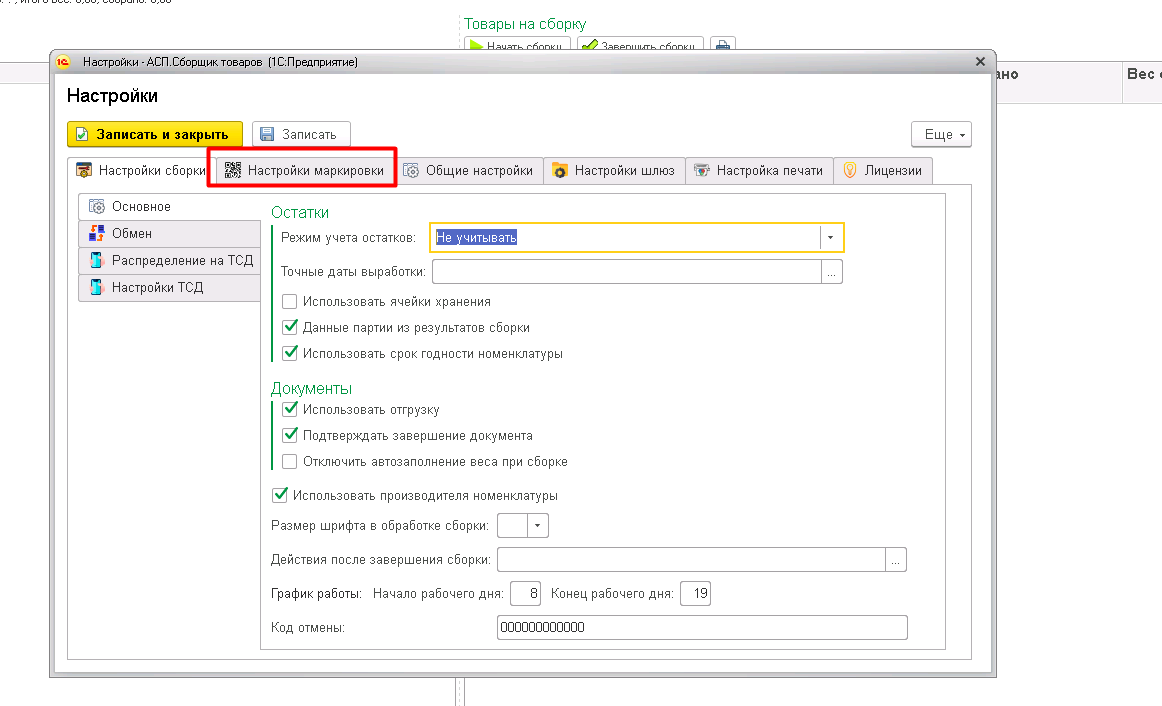Click the badge icon on Лицензии tab
The height and width of the screenshot is (706, 1162).
click(x=850, y=170)
